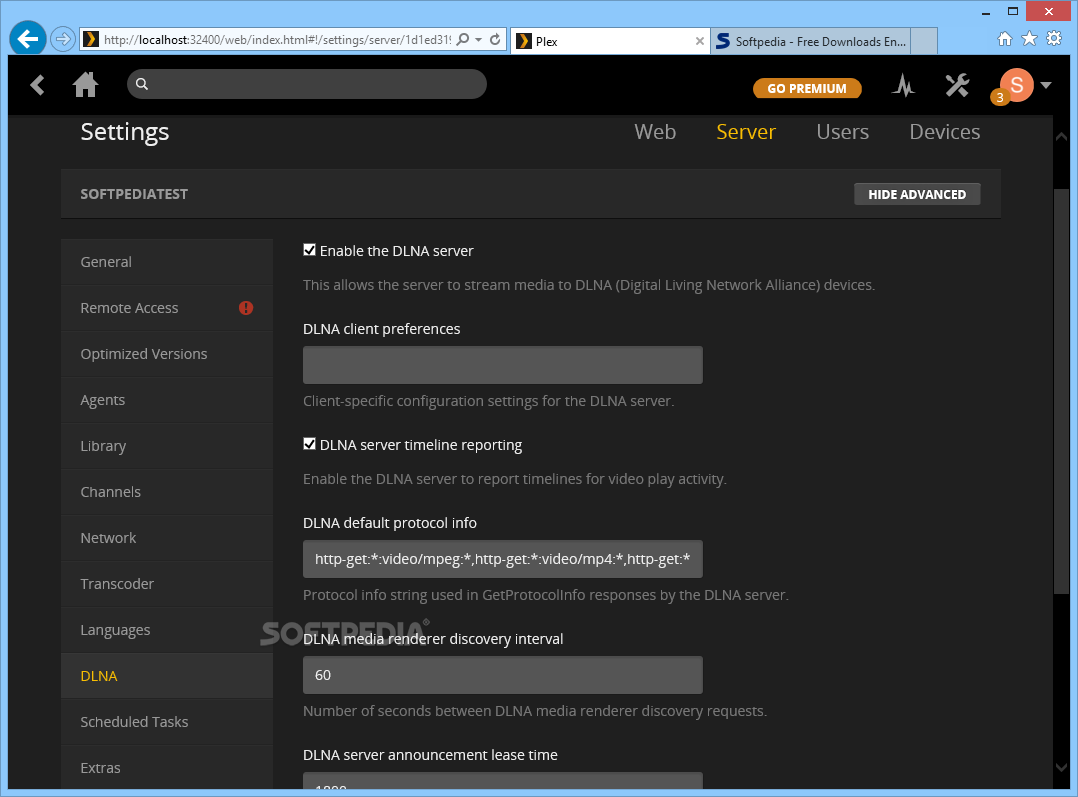
Task: Open the Devices settings tab
Action: [x=945, y=132]
